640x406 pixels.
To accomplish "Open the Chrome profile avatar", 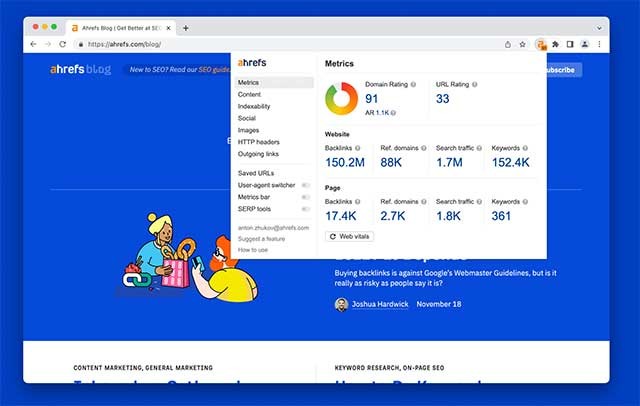I will [x=584, y=44].
